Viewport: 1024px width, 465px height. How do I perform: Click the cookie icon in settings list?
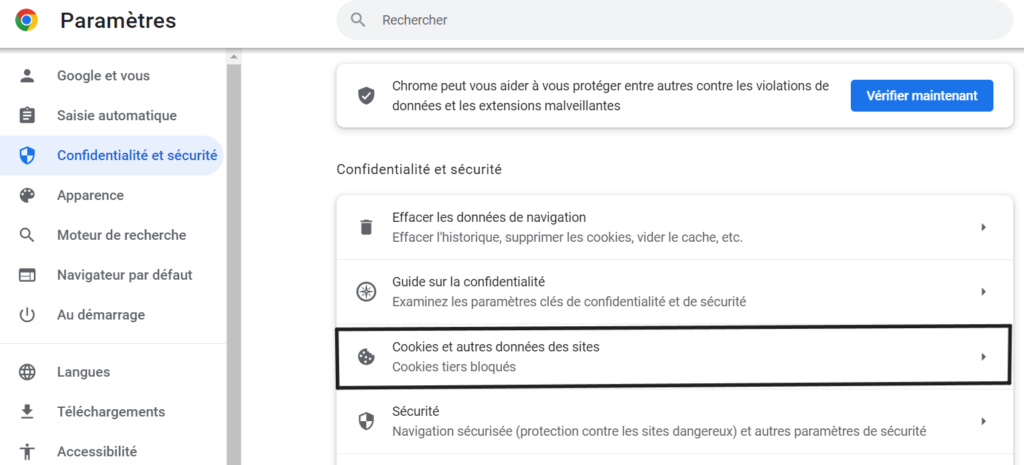pyautogui.click(x=366, y=357)
